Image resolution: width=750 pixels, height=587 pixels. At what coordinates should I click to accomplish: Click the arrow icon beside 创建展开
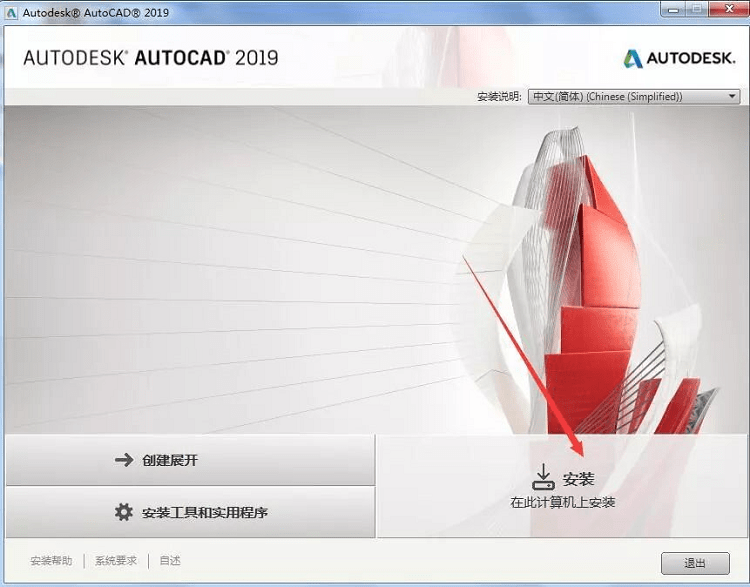point(124,460)
